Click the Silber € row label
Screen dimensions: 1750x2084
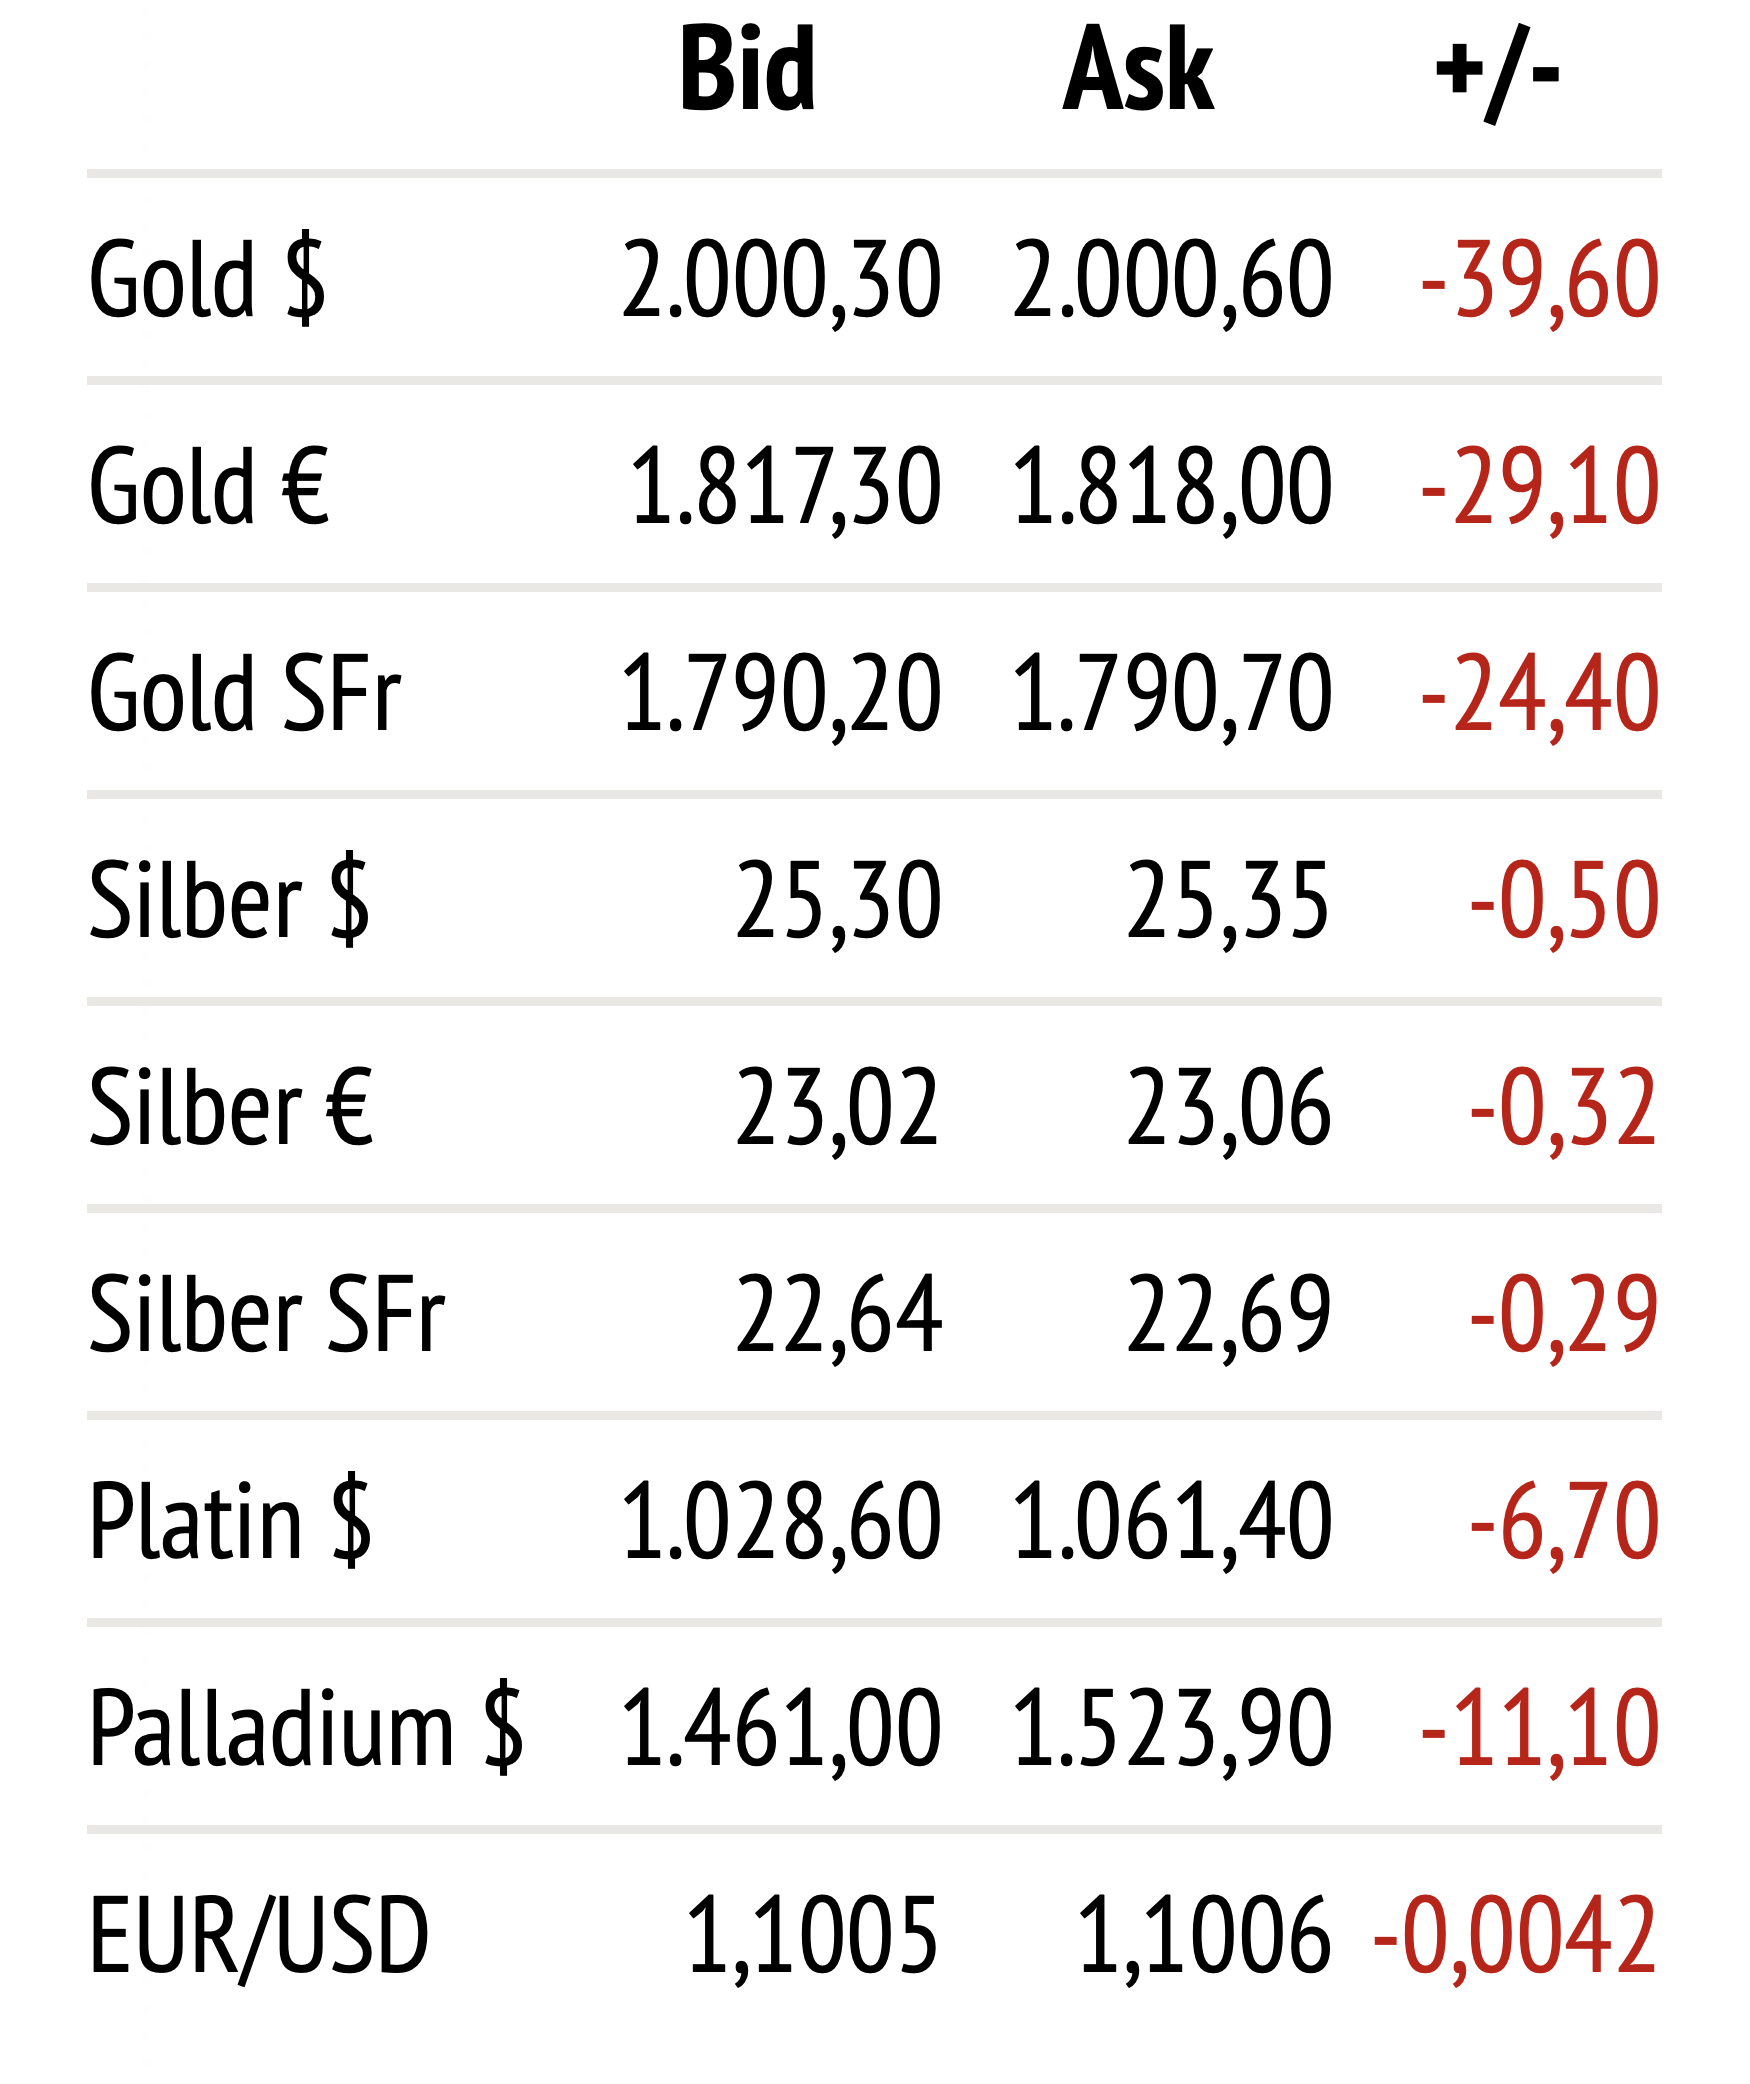tap(231, 1108)
